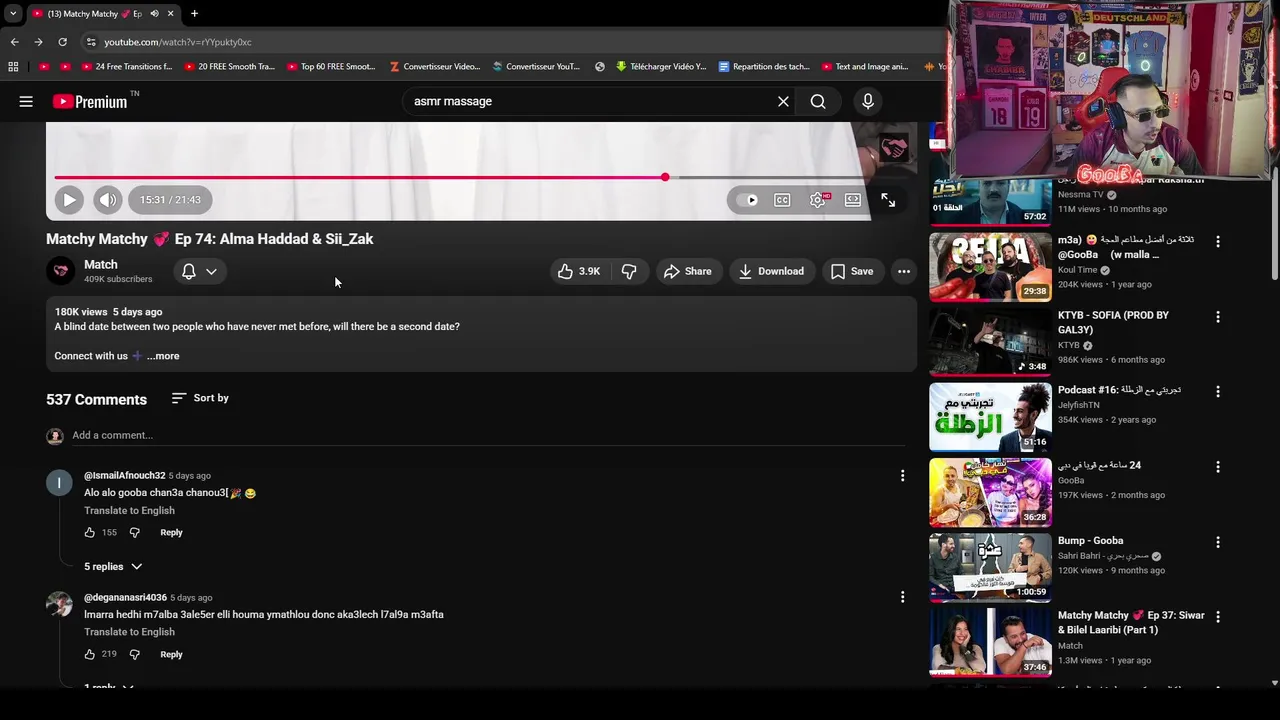Dislike the degananasri4036 comment
Screen dimensions: 1280x720
[x=135, y=654]
